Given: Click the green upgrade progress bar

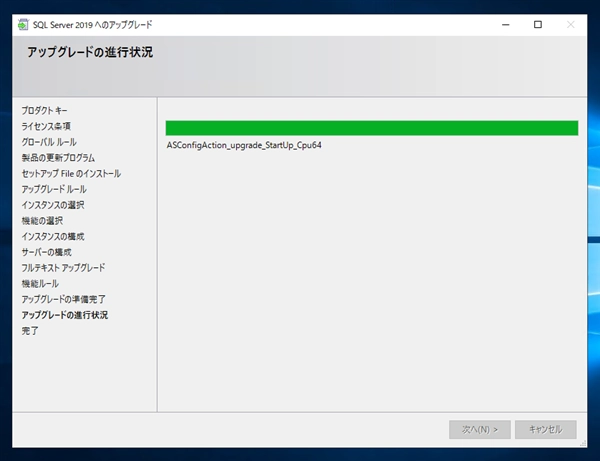Looking at the screenshot, I should coord(372,128).
